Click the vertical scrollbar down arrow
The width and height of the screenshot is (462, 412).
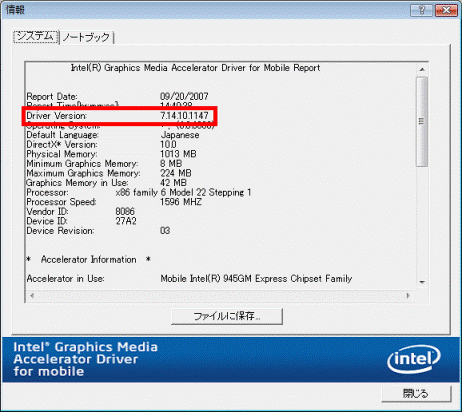[x=422, y=282]
